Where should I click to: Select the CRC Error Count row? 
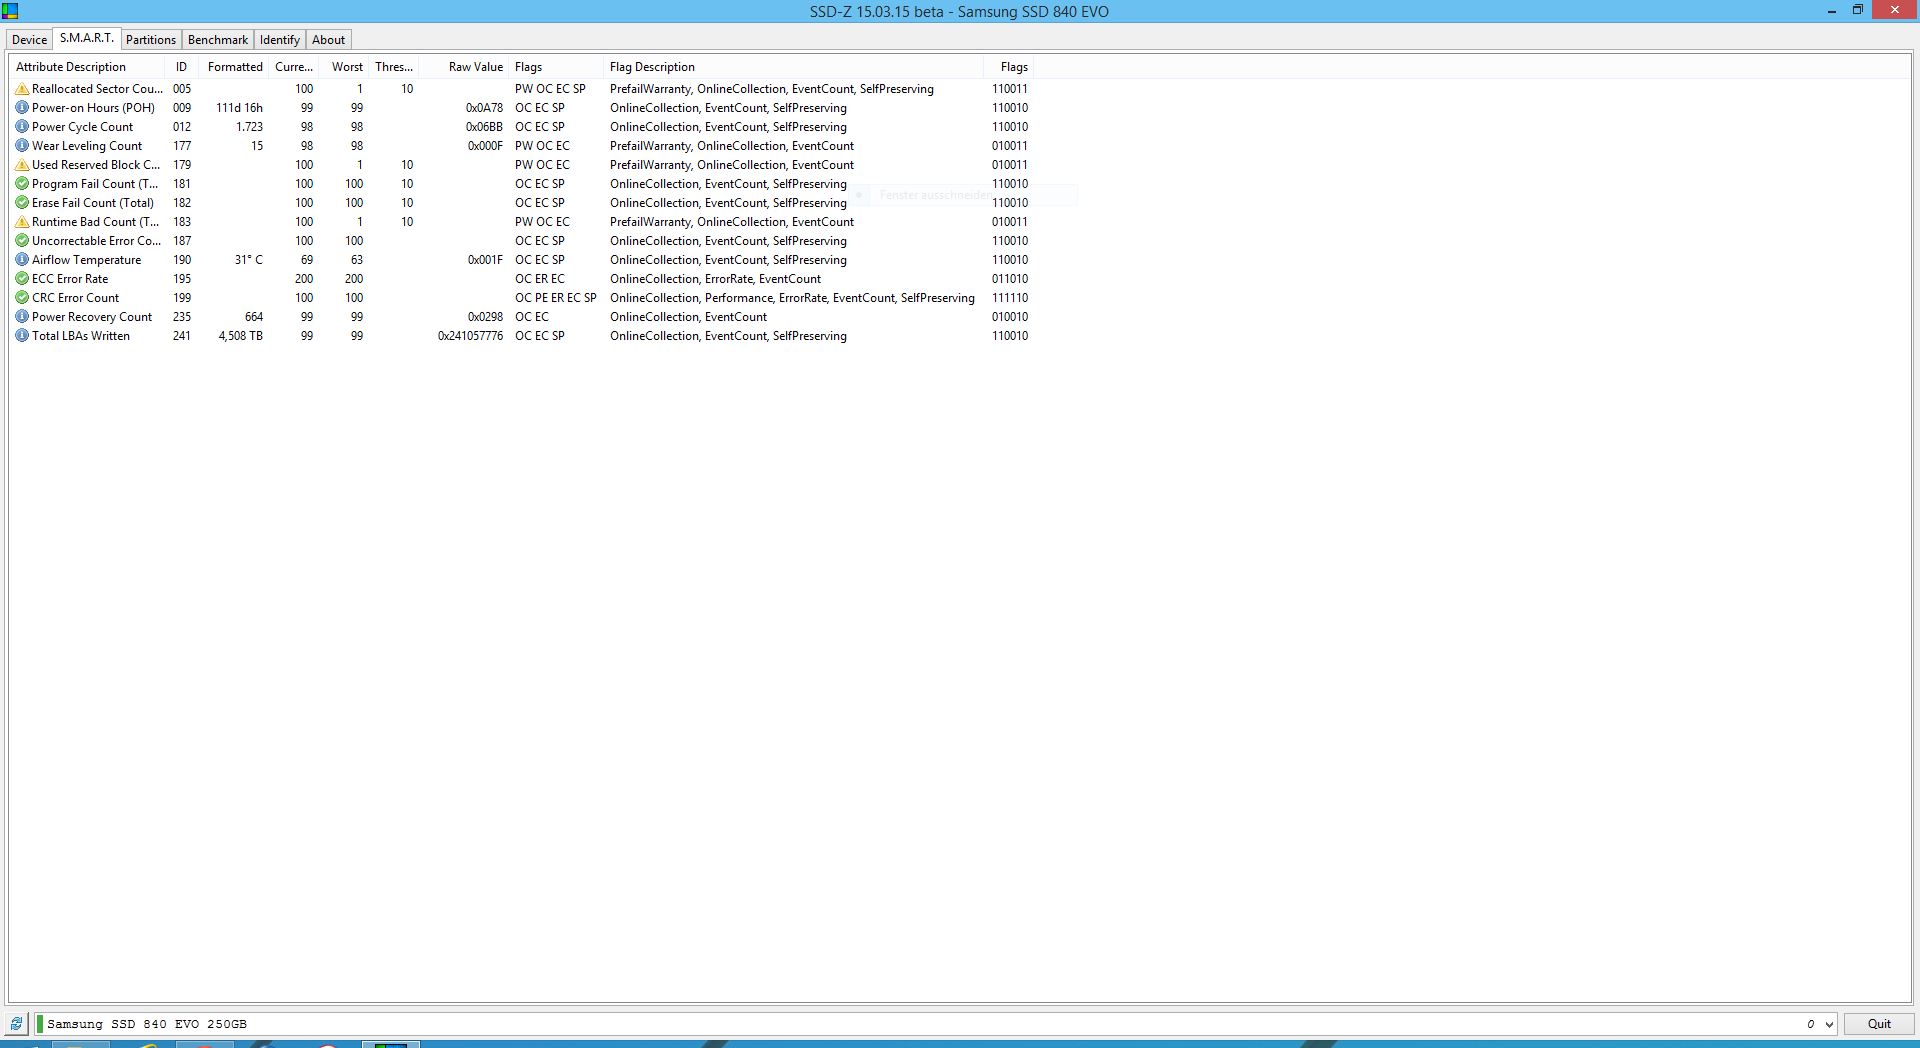click(521, 298)
